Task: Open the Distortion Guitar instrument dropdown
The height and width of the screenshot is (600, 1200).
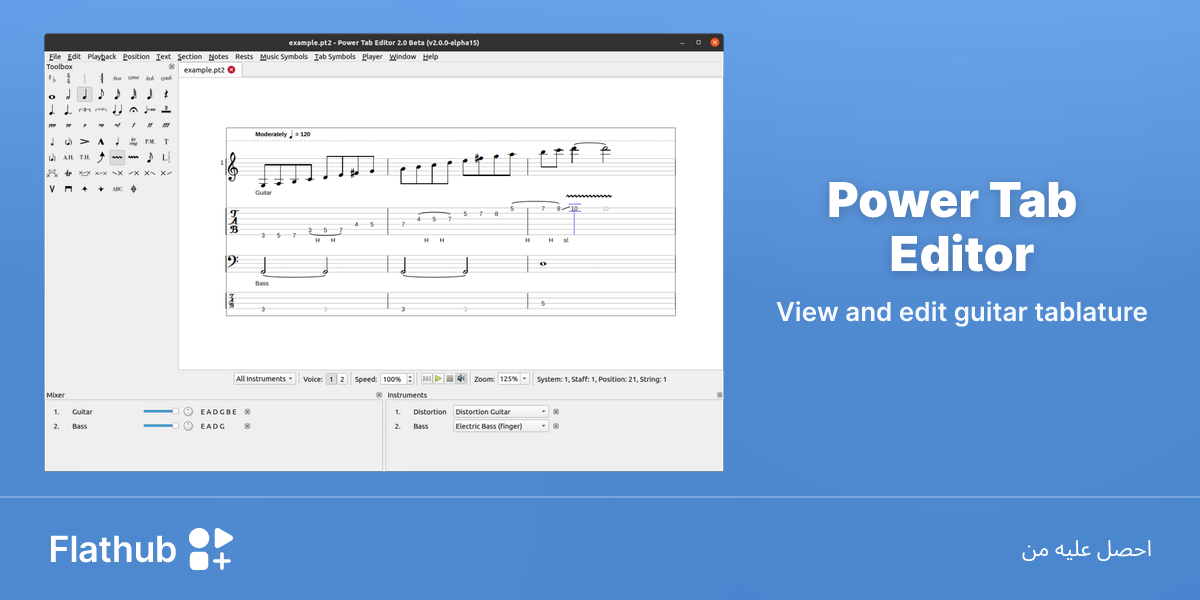Action: coord(501,412)
